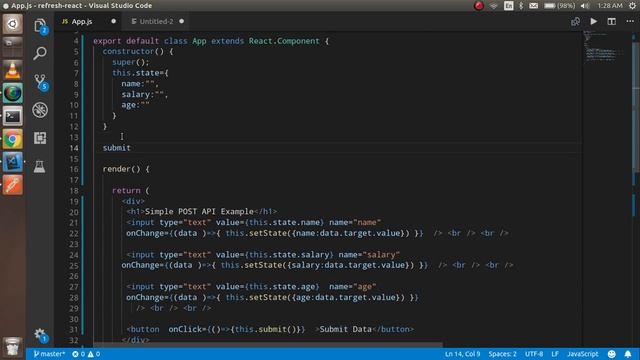640x360 pixels.
Task: Click line number 14 in gutter
Action: point(74,148)
